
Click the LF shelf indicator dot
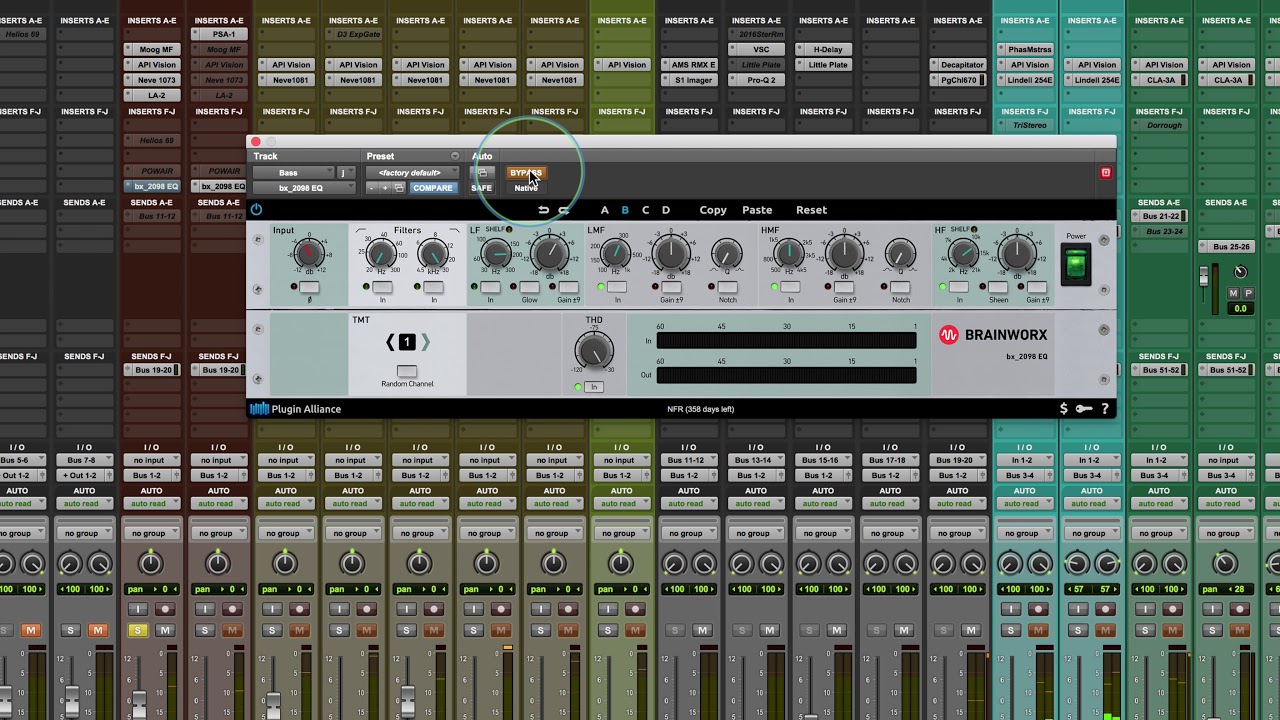click(508, 230)
